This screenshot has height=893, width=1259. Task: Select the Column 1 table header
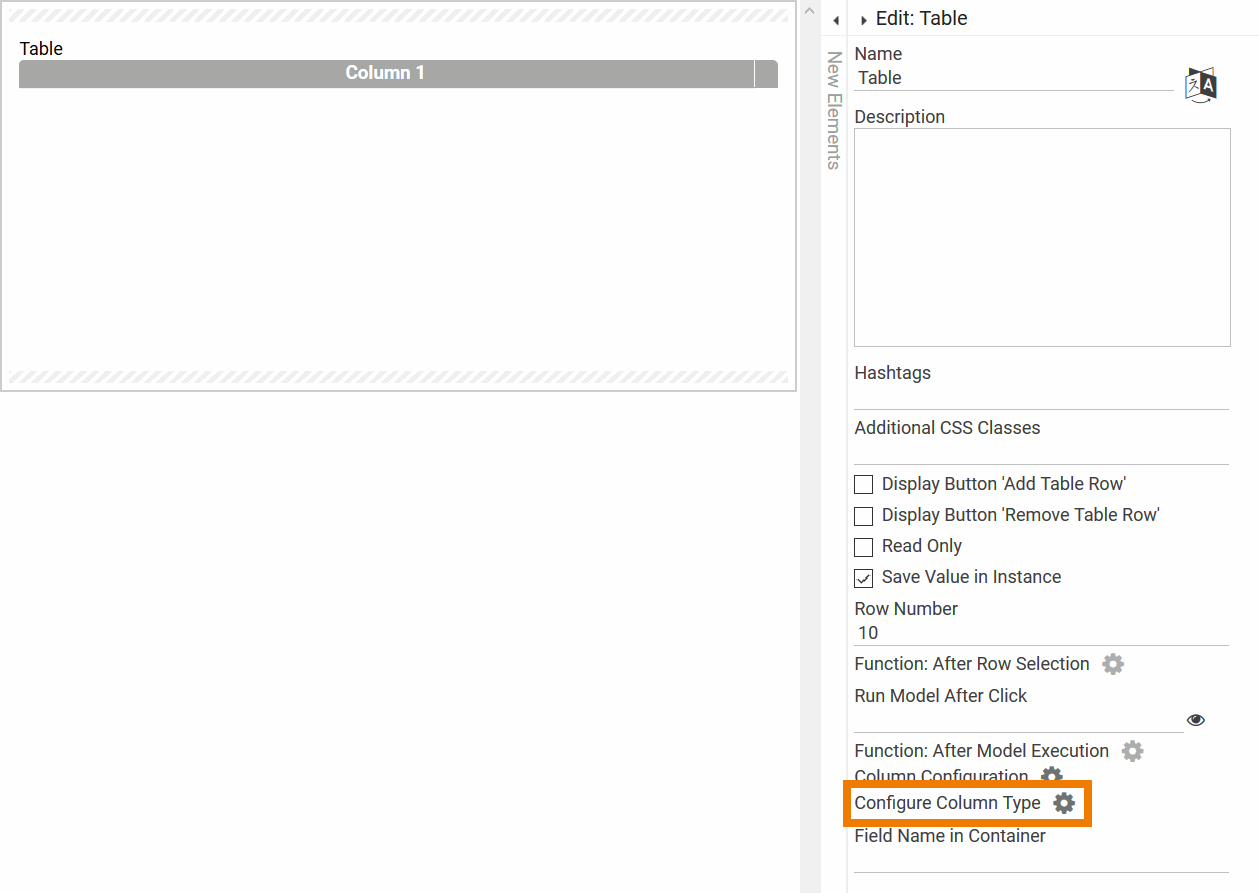click(x=386, y=73)
